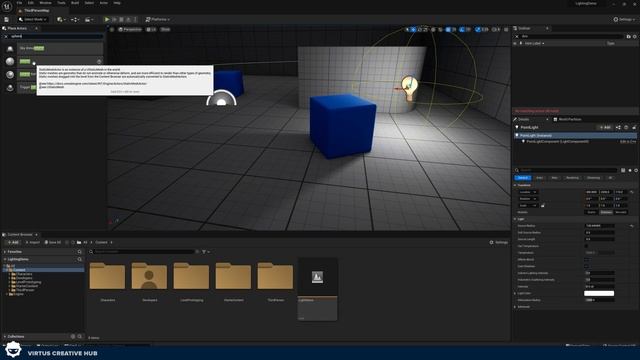Set Mobility to Movable
Viewport: 640px width, 360px height.
[621, 212]
